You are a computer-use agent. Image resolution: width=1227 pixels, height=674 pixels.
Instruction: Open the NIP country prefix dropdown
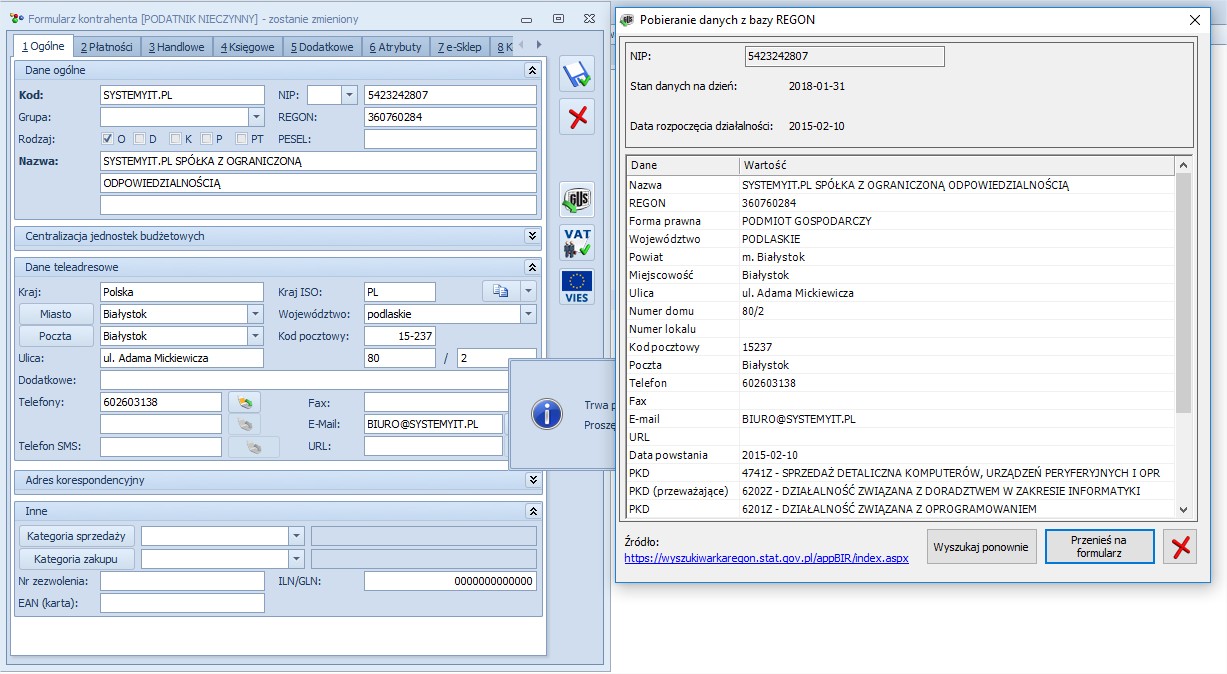tap(349, 95)
